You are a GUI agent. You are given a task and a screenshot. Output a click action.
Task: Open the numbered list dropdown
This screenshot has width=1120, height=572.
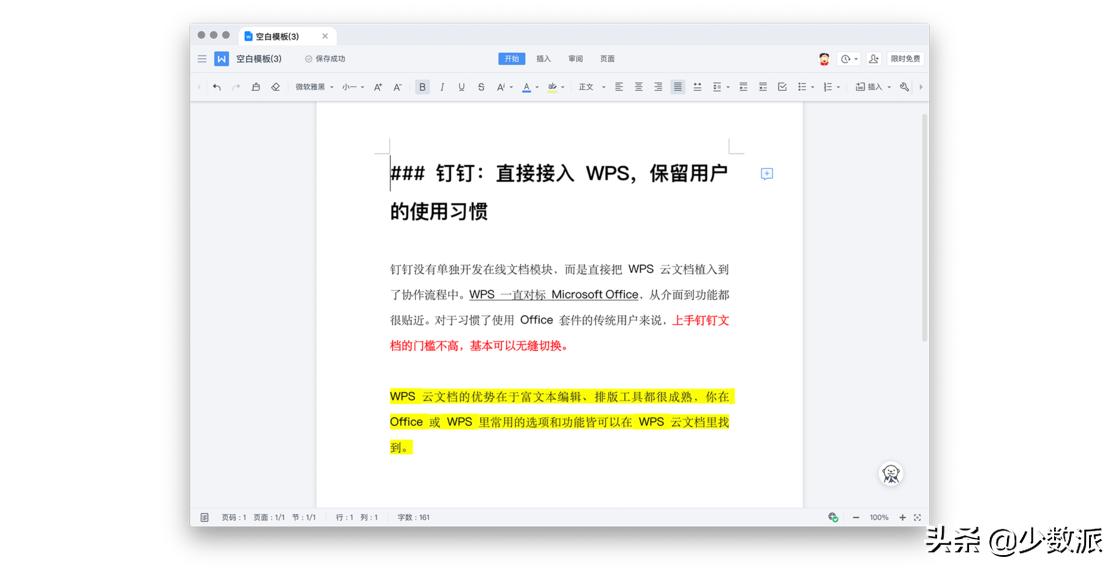831,87
